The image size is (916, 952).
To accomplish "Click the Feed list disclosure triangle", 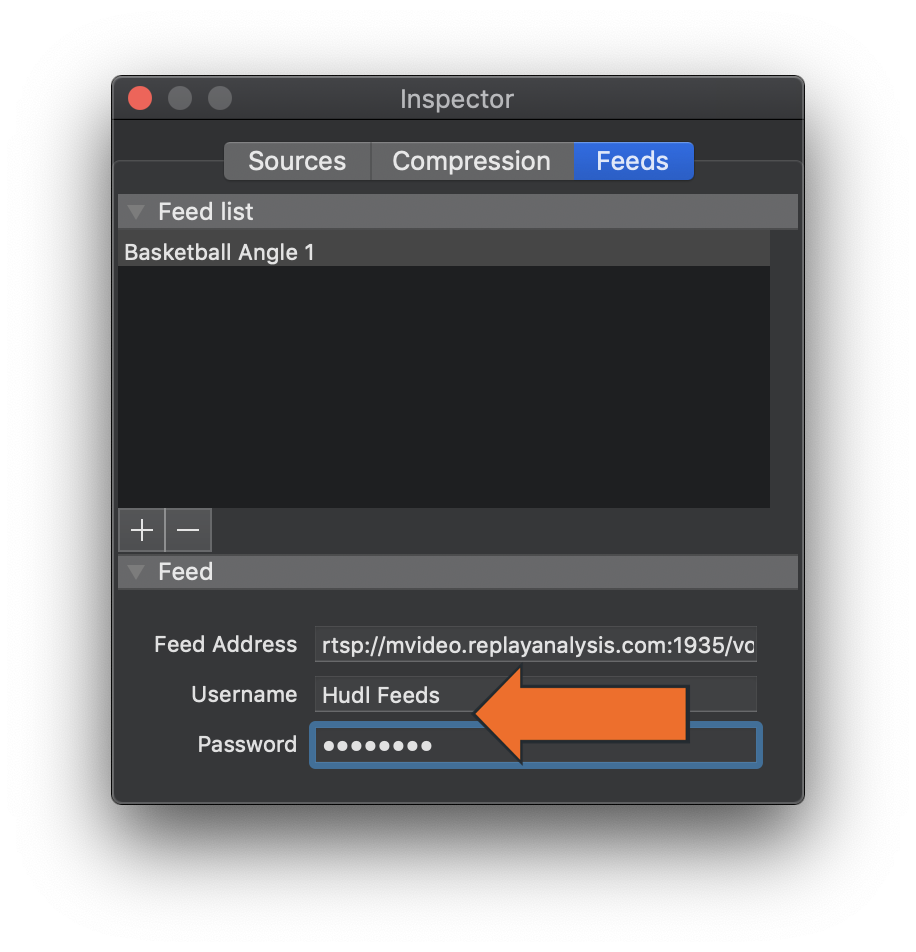I will 136,212.
